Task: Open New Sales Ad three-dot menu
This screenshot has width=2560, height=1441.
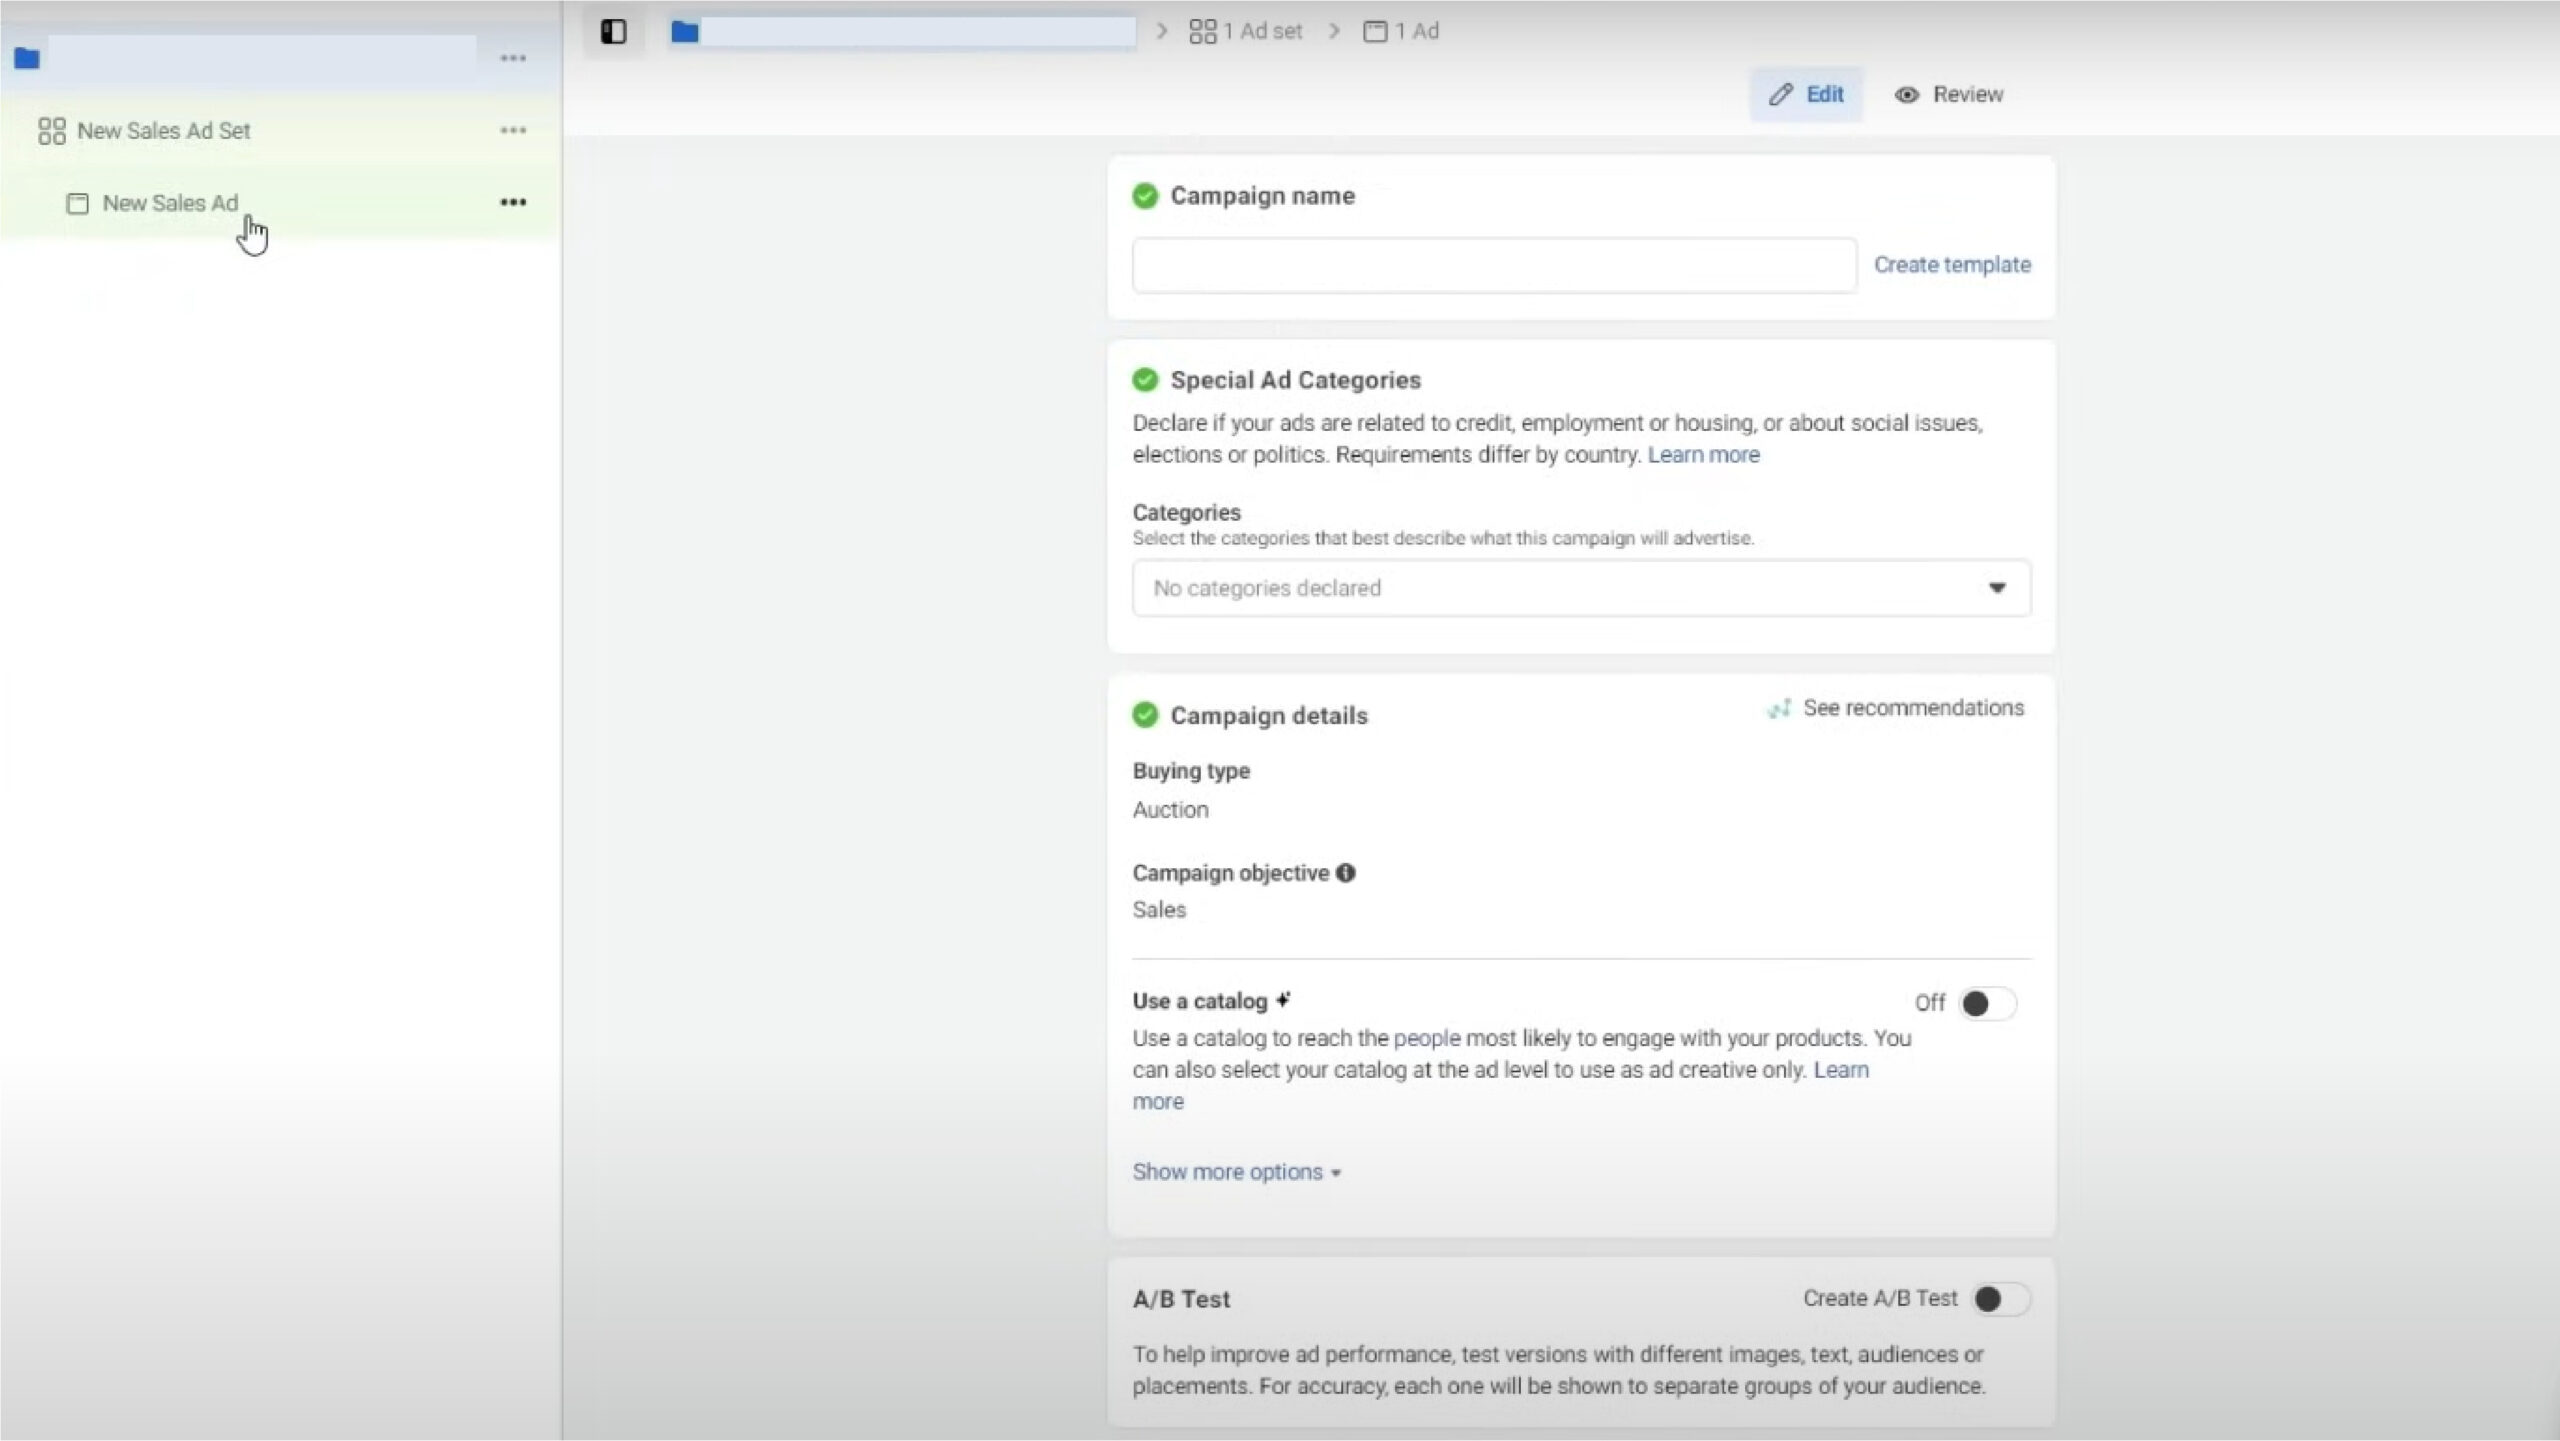Action: tap(513, 202)
